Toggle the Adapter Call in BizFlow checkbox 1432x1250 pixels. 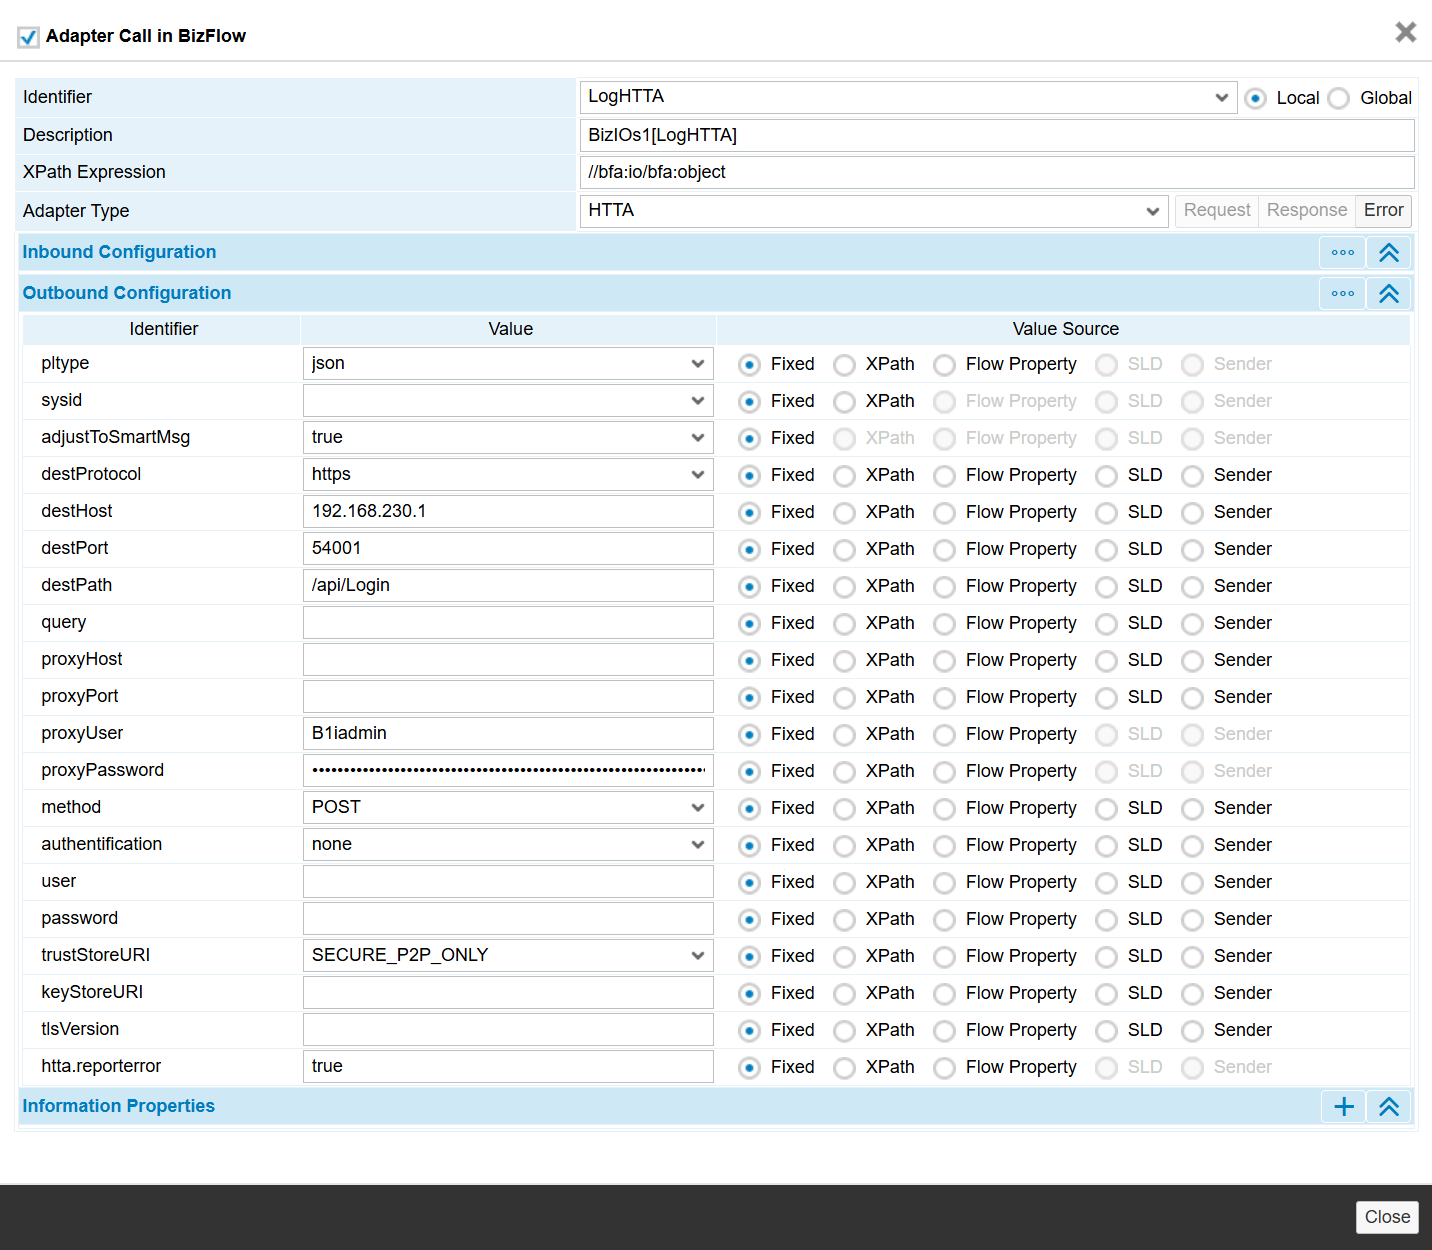click(29, 37)
